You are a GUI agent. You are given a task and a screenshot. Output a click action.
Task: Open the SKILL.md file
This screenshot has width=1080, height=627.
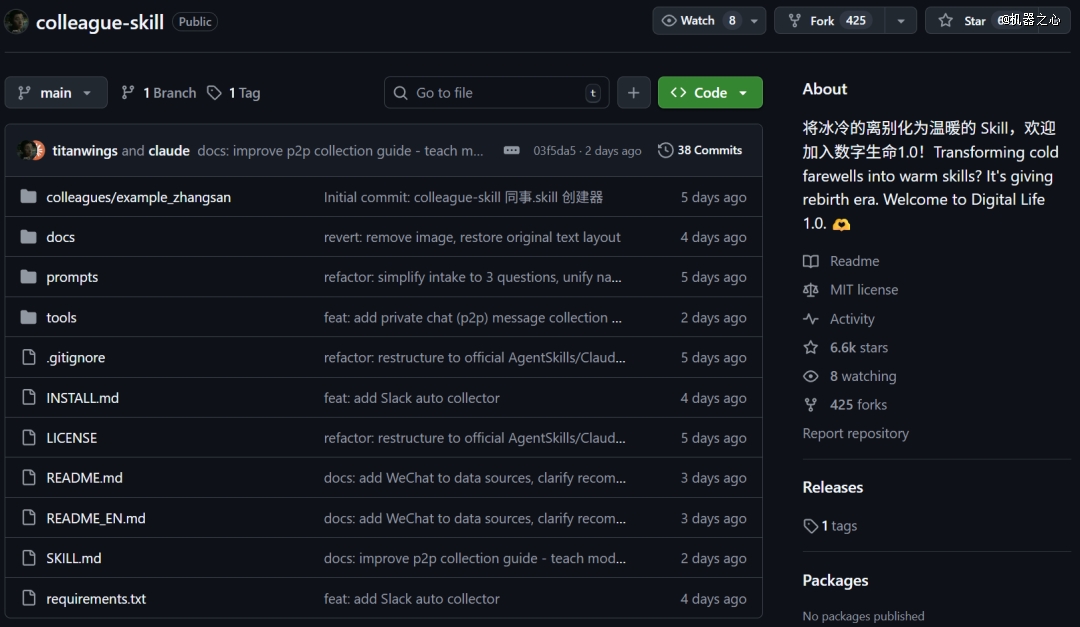(x=73, y=558)
